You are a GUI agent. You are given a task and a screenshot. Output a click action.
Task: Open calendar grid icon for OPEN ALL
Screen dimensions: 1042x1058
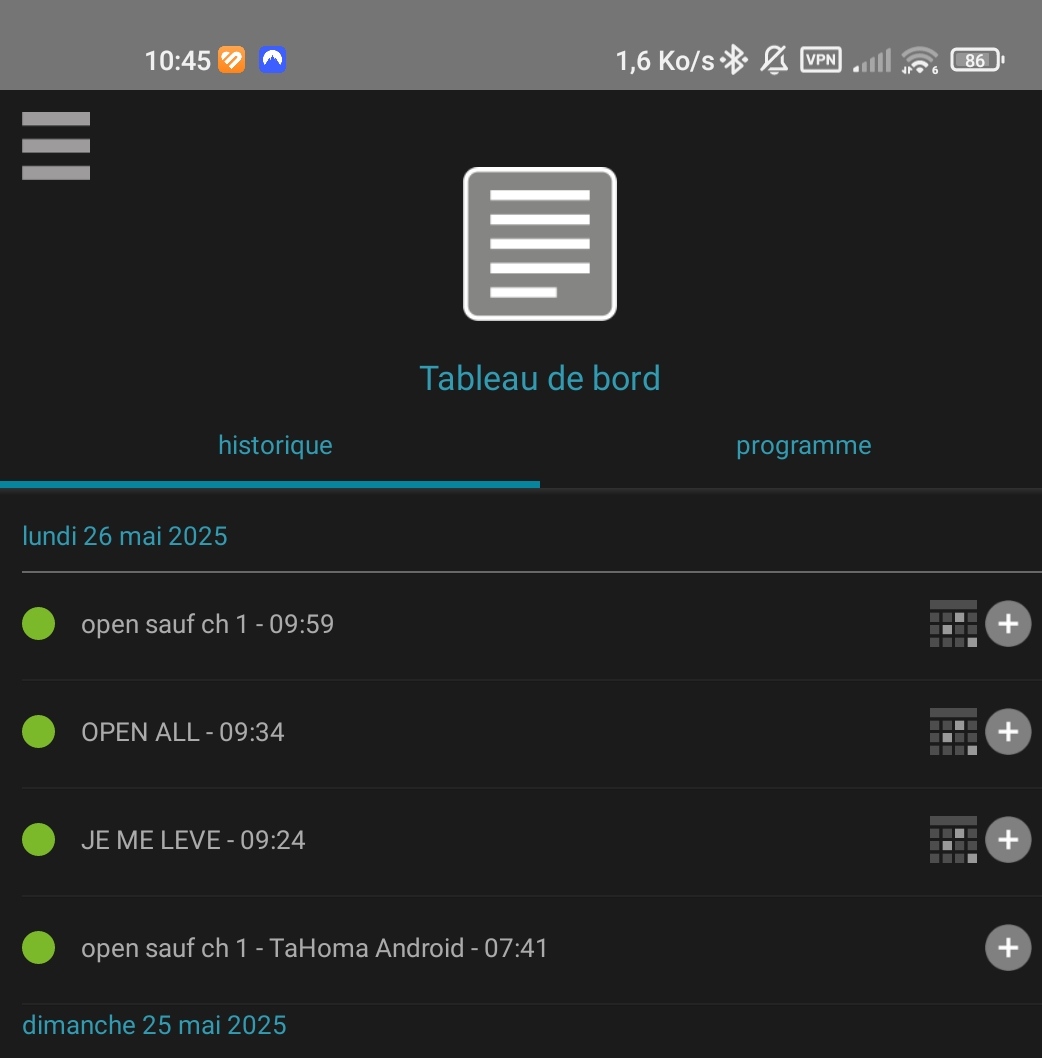pos(954,731)
